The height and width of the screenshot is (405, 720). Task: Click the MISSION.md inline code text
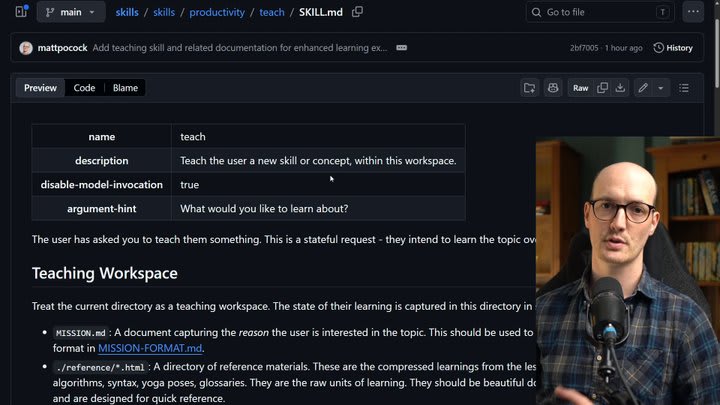tap(80, 333)
